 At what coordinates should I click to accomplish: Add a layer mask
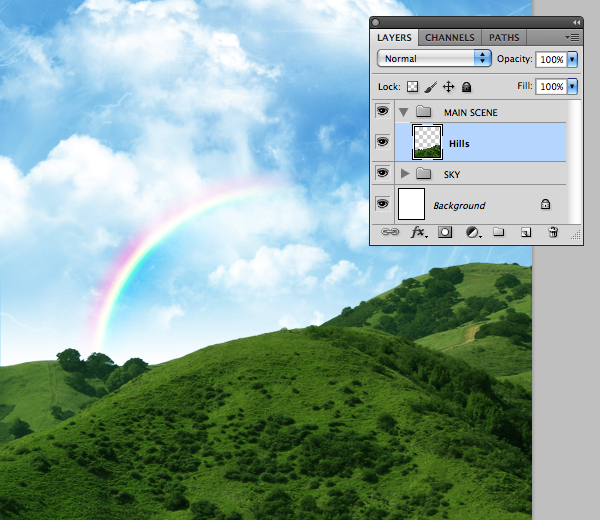[445, 232]
